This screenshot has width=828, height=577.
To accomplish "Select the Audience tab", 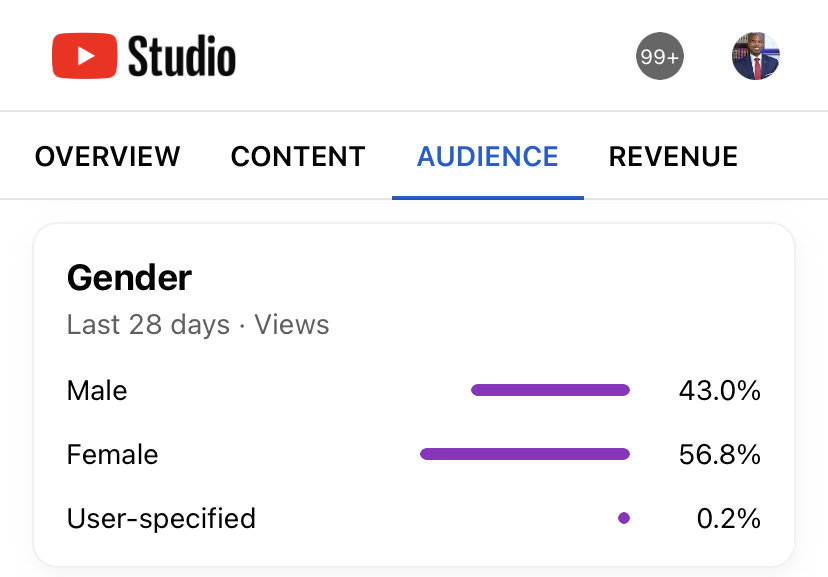I will (487, 157).
